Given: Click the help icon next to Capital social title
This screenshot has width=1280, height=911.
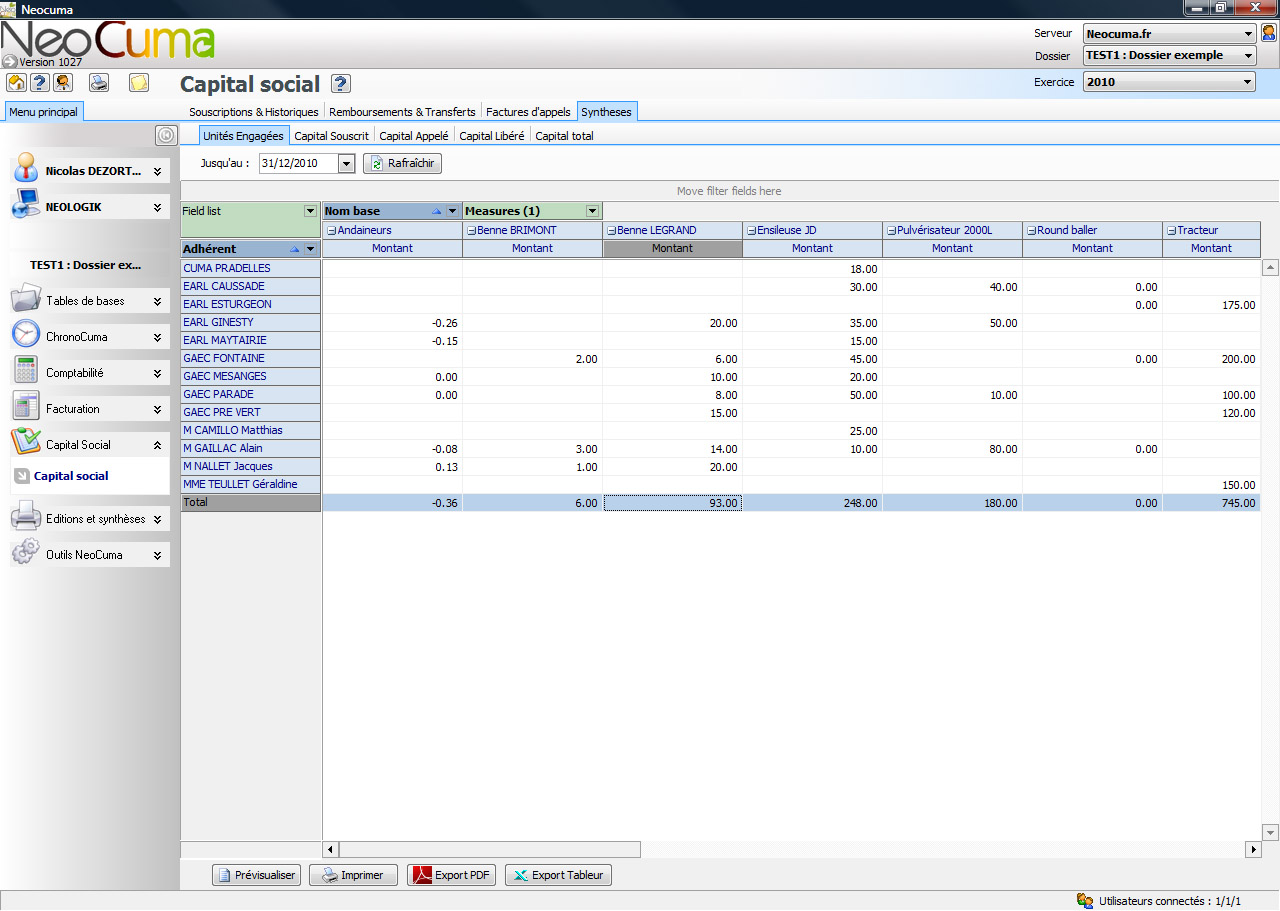Looking at the screenshot, I should pyautogui.click(x=340, y=84).
